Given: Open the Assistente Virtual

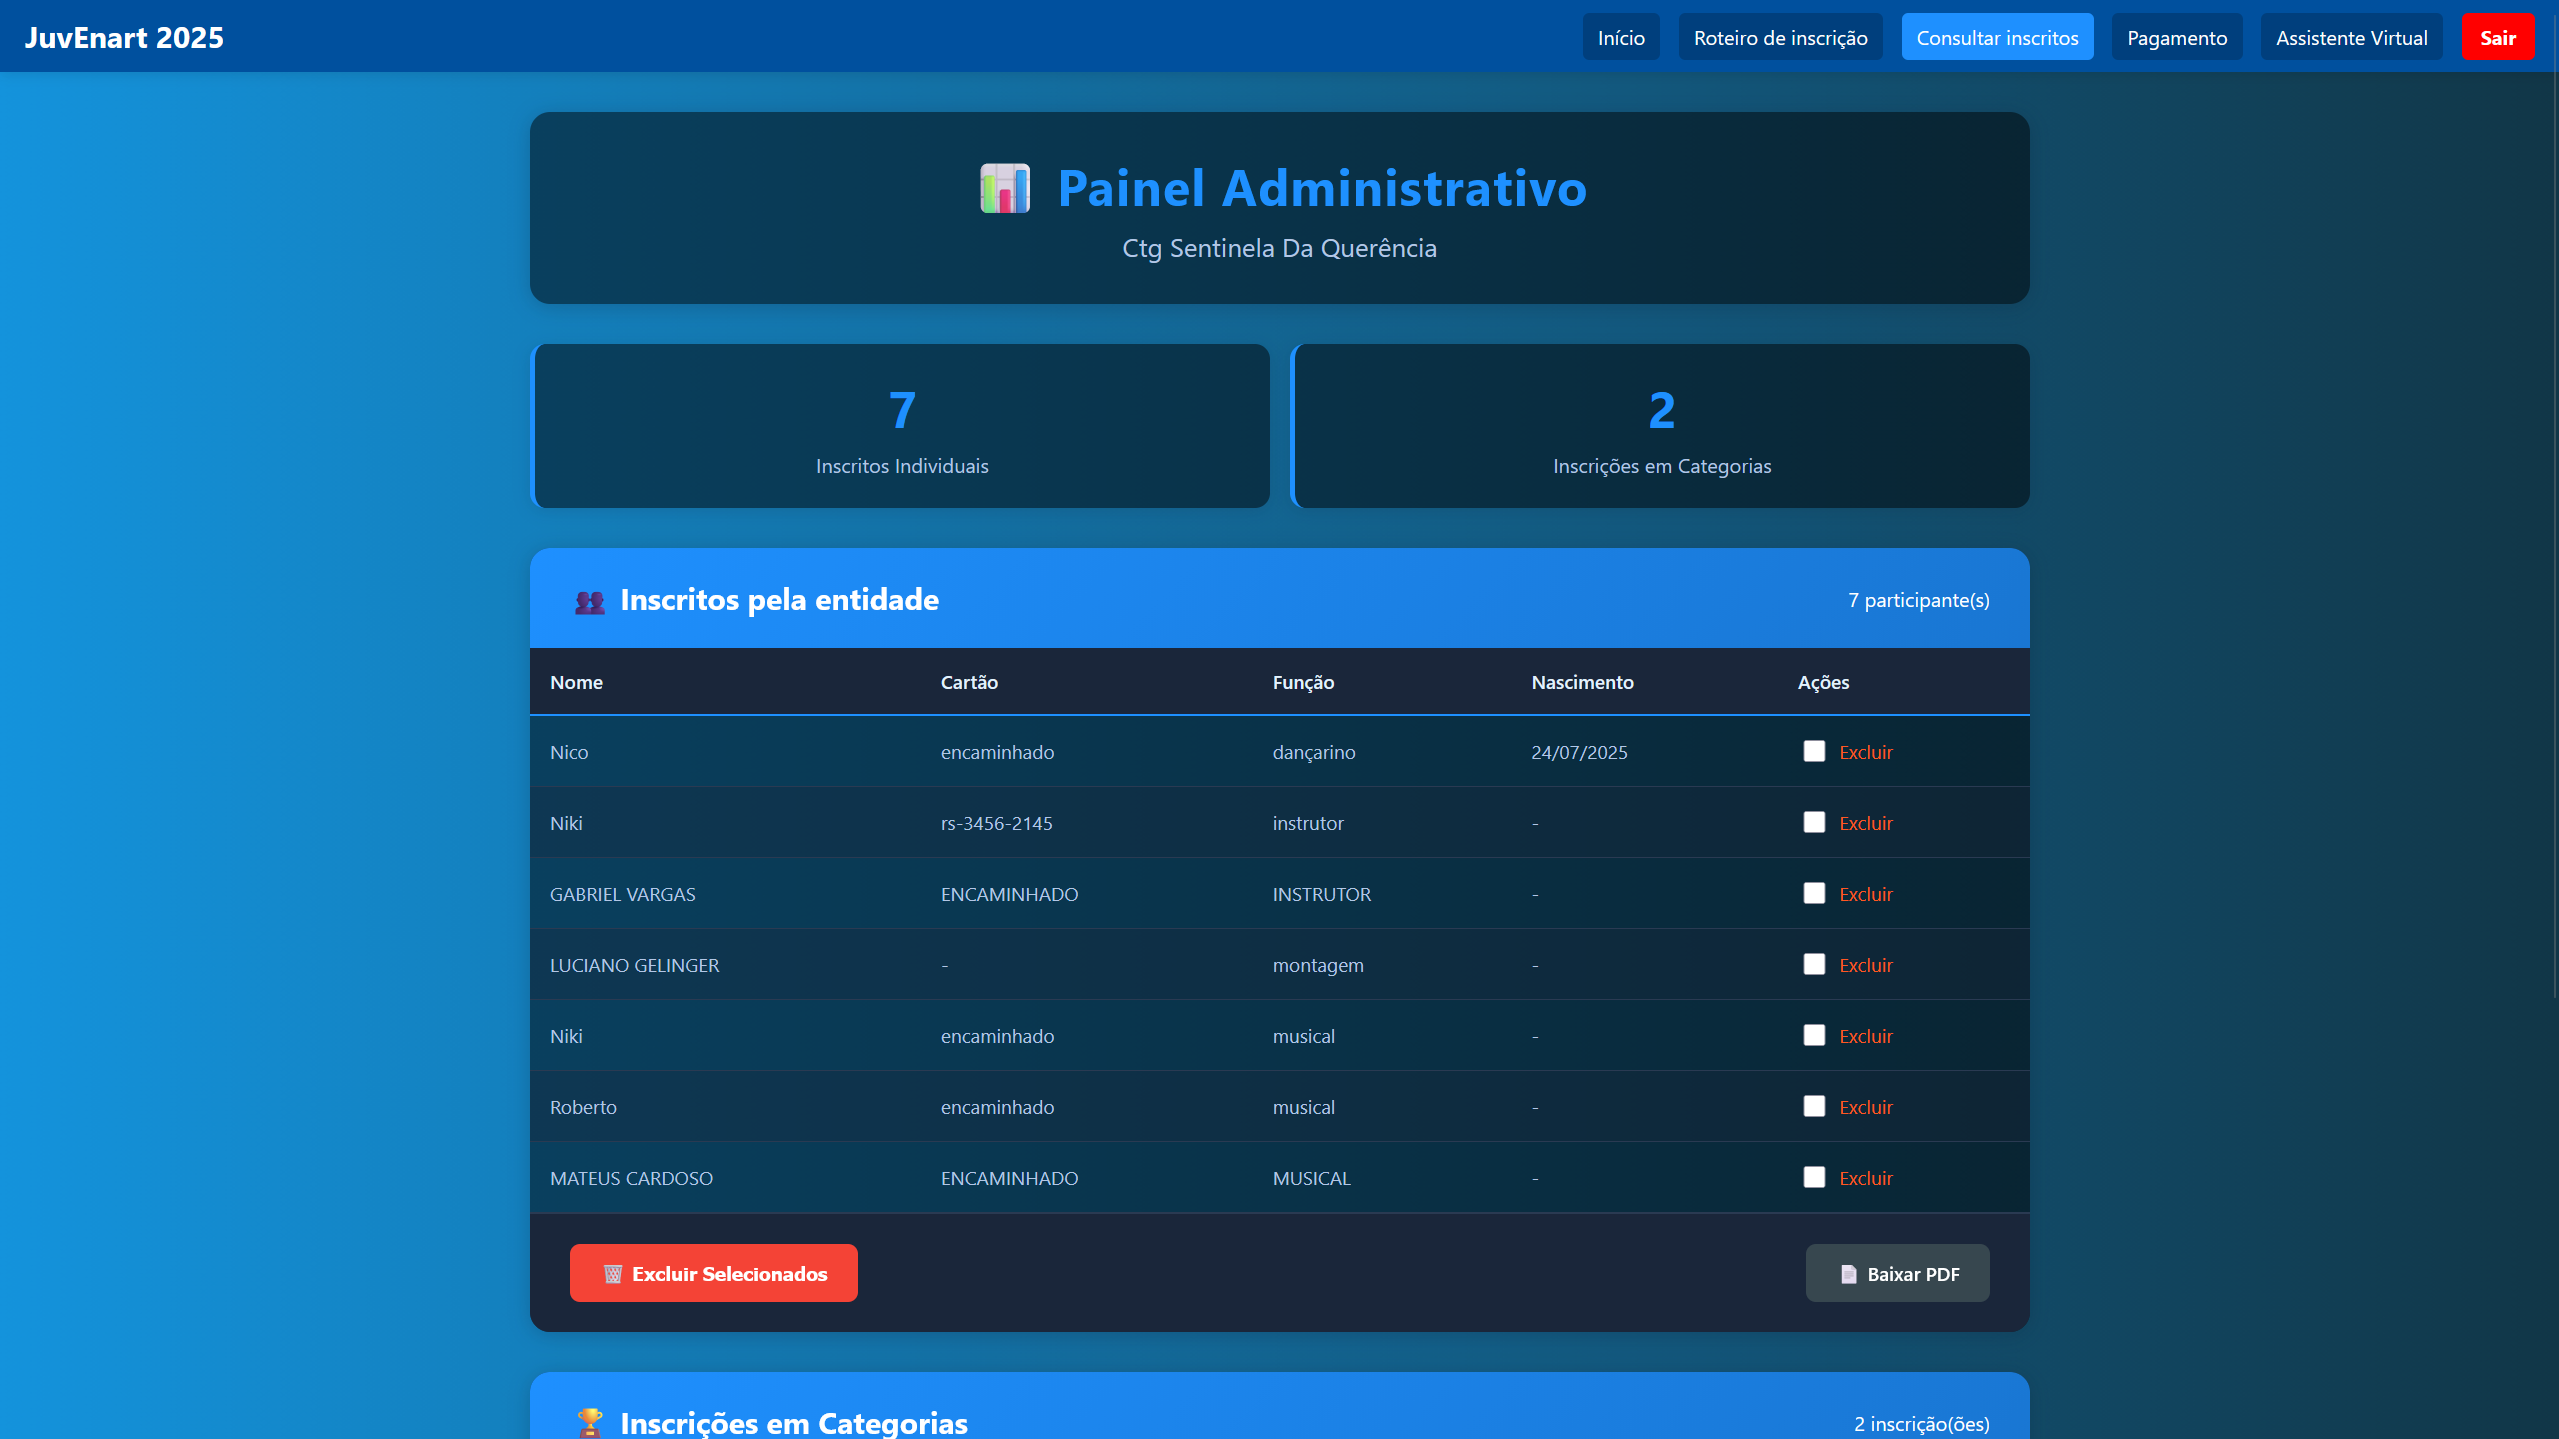Looking at the screenshot, I should pos(2351,37).
